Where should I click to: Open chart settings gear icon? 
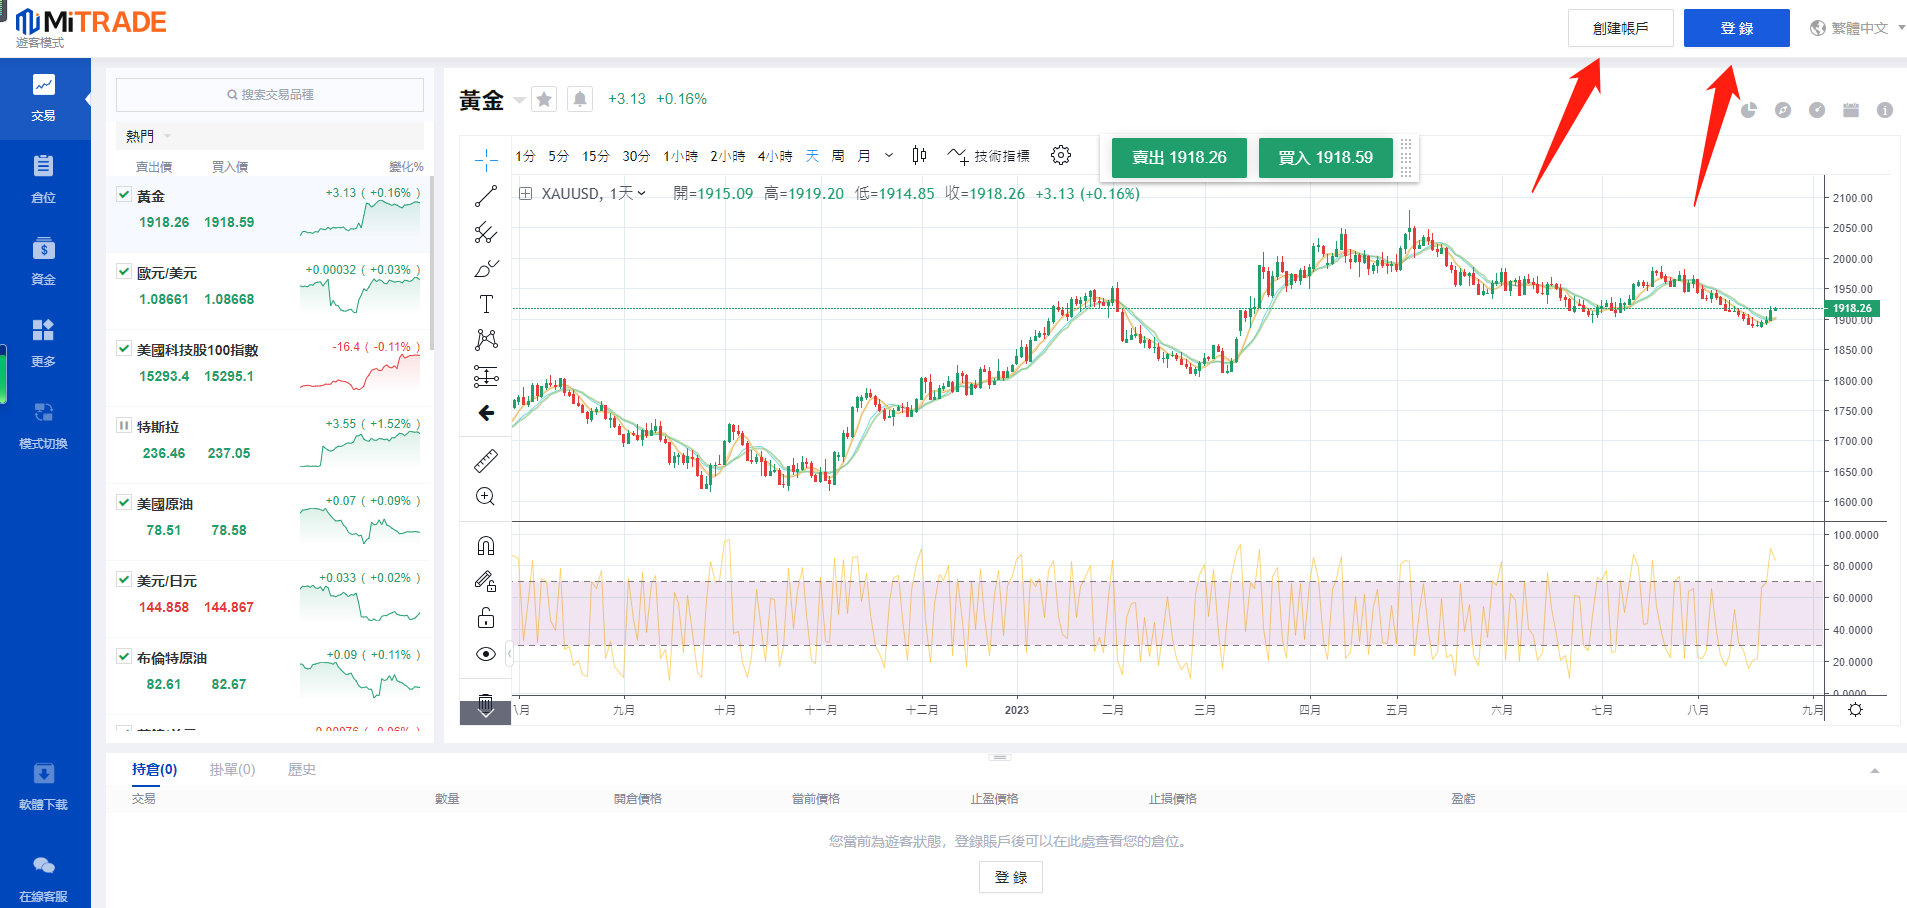1061,155
